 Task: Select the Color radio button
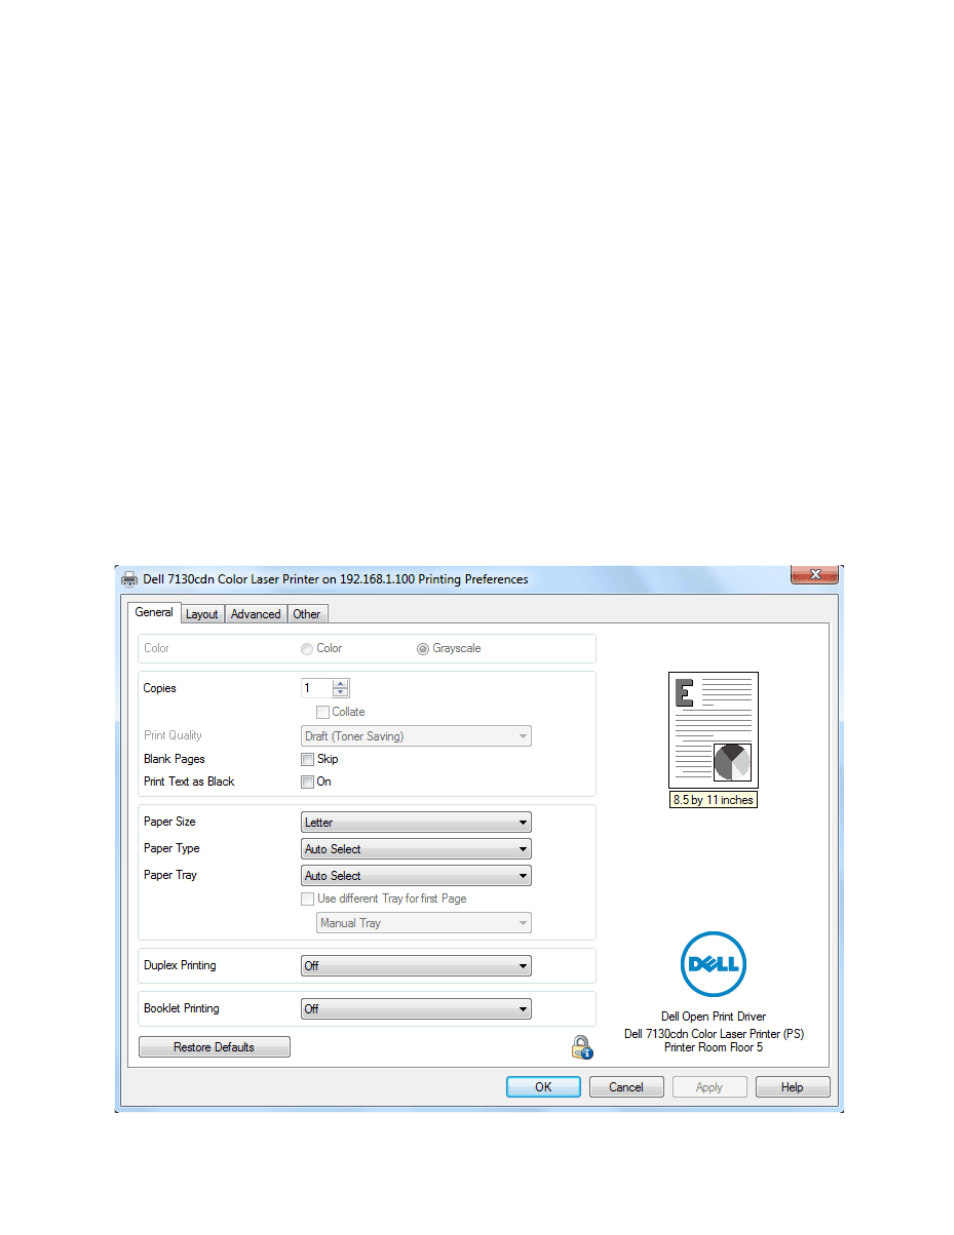(x=307, y=649)
